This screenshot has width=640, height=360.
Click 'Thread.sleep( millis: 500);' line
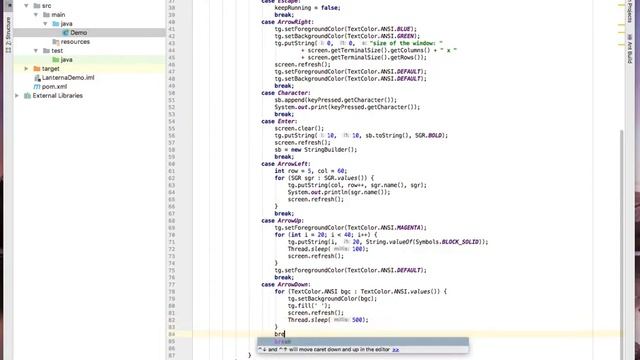point(328,320)
